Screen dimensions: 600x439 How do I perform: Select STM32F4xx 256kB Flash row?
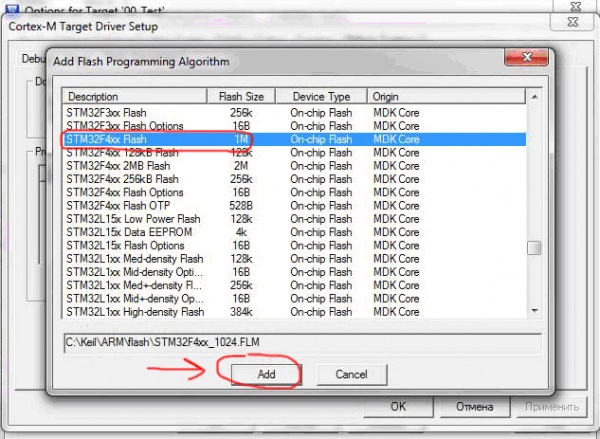(x=294, y=179)
